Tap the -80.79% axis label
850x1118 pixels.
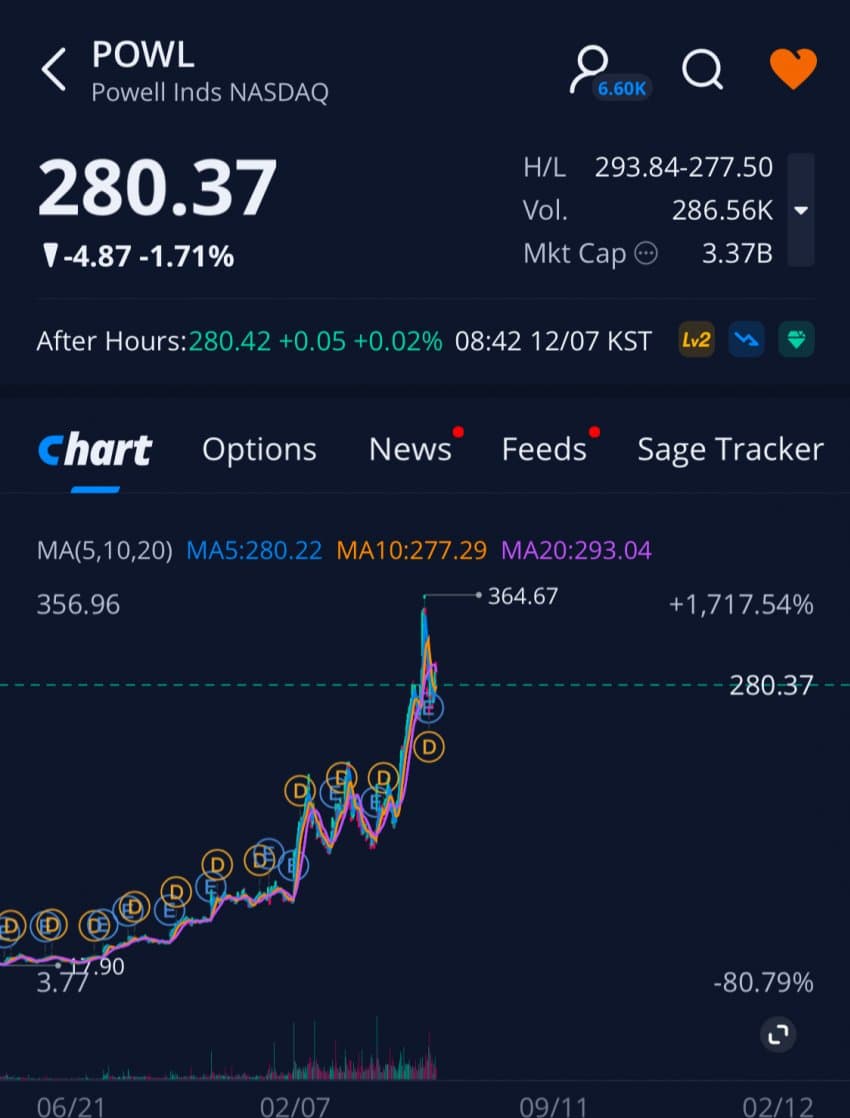click(x=763, y=983)
